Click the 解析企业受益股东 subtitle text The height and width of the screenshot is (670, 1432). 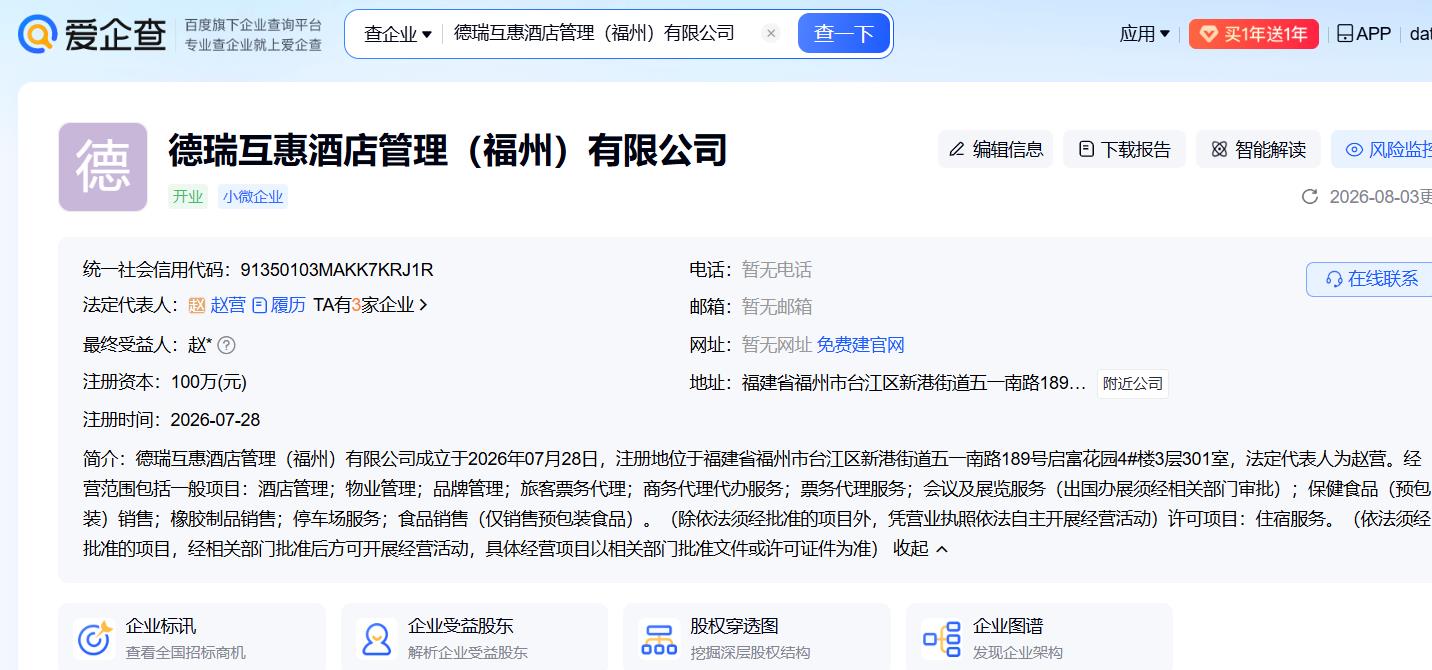point(468,653)
